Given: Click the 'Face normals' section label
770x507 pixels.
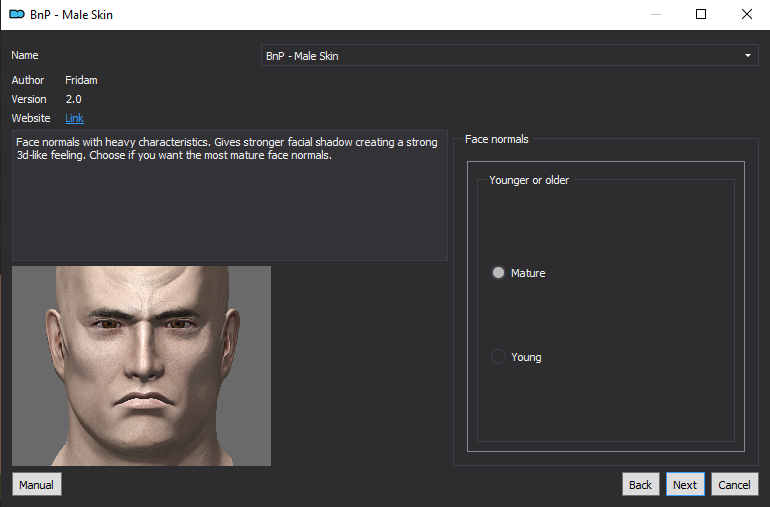Looking at the screenshot, I should pos(496,140).
